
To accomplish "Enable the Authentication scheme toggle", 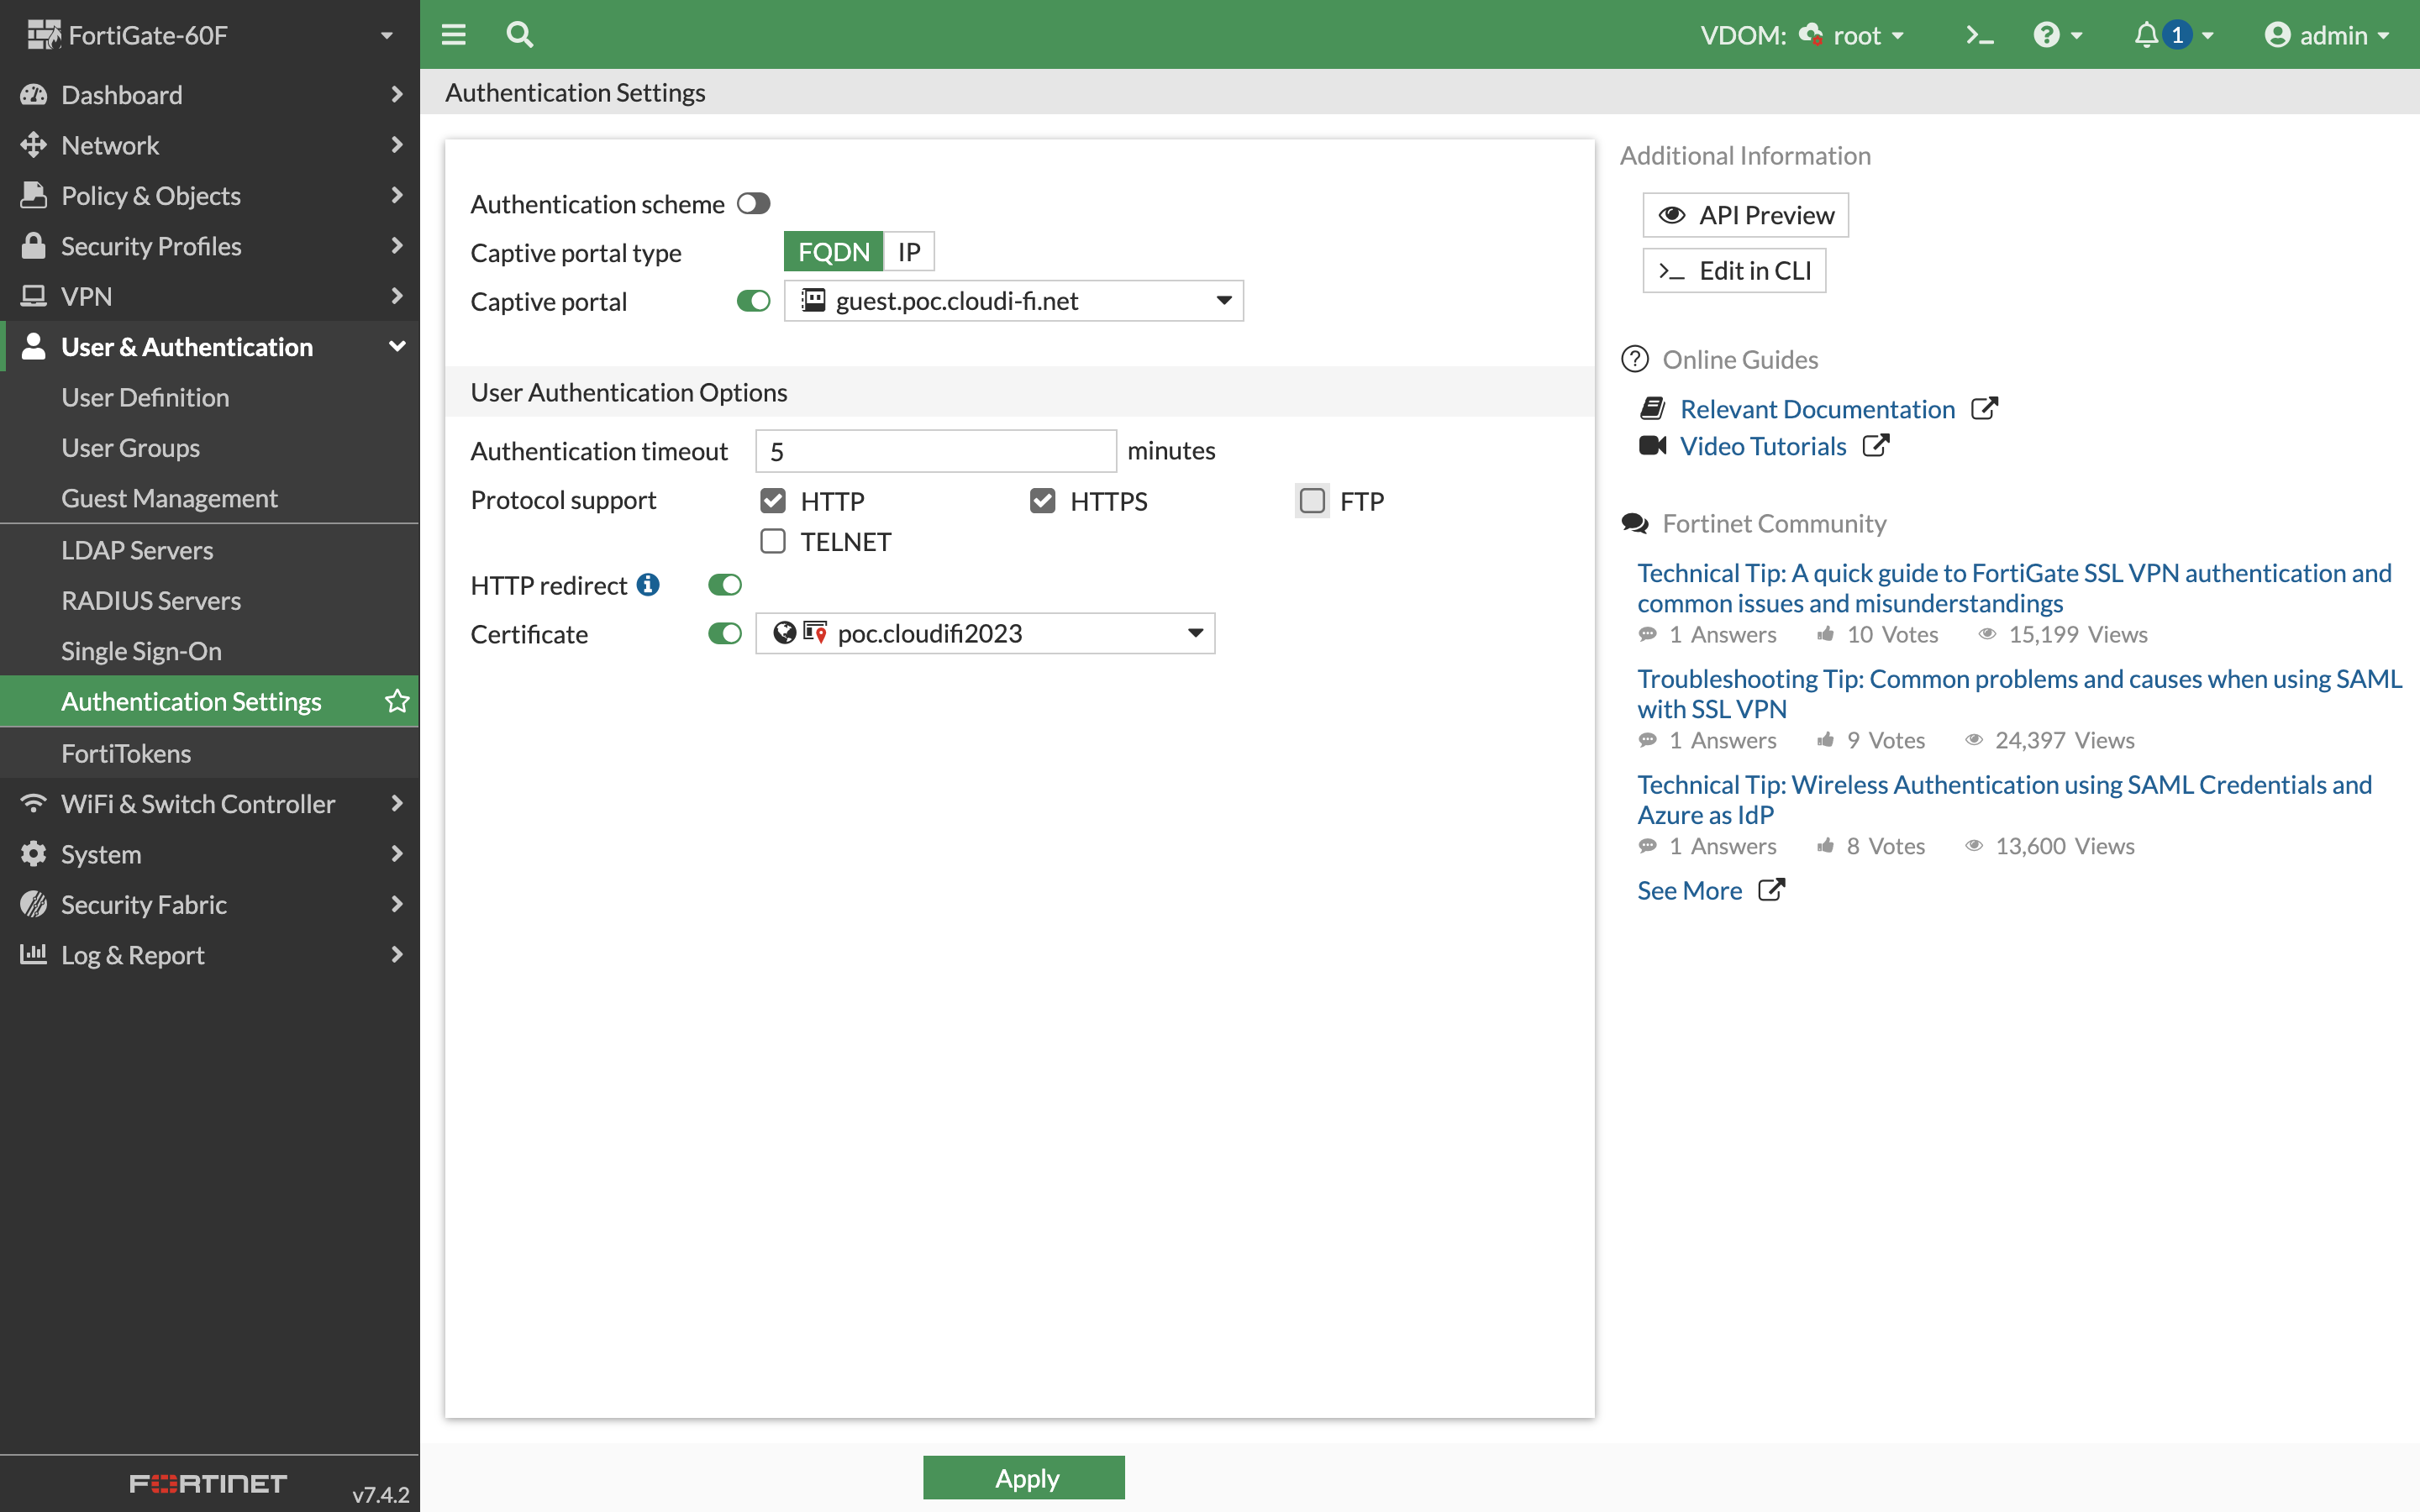I will tap(753, 203).
